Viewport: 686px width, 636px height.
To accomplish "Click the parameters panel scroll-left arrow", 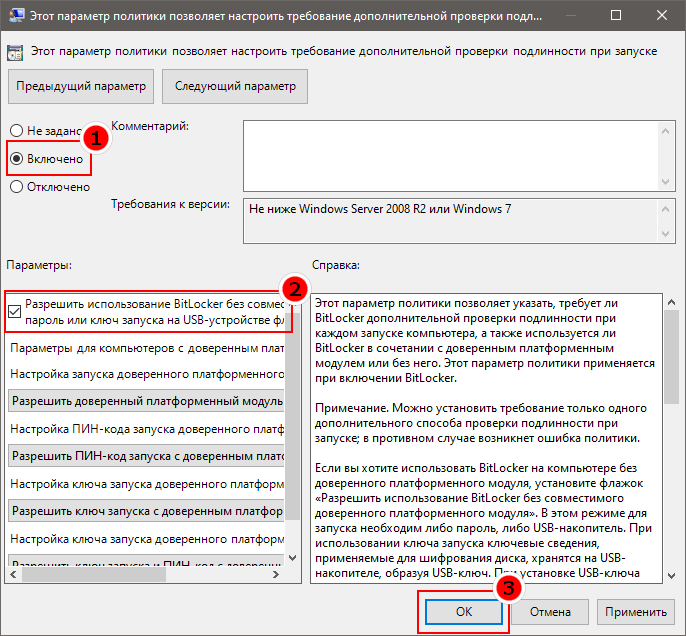I will click(x=13, y=574).
